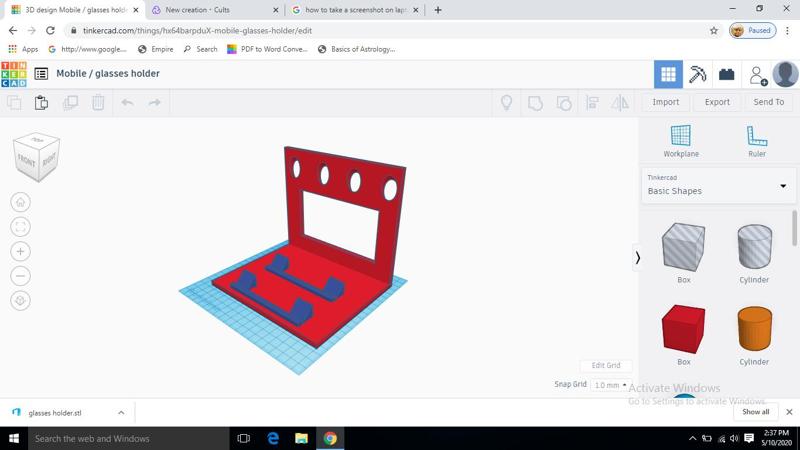The height and width of the screenshot is (450, 800).
Task: Click the Zoom out minus button
Action: (x=20, y=276)
